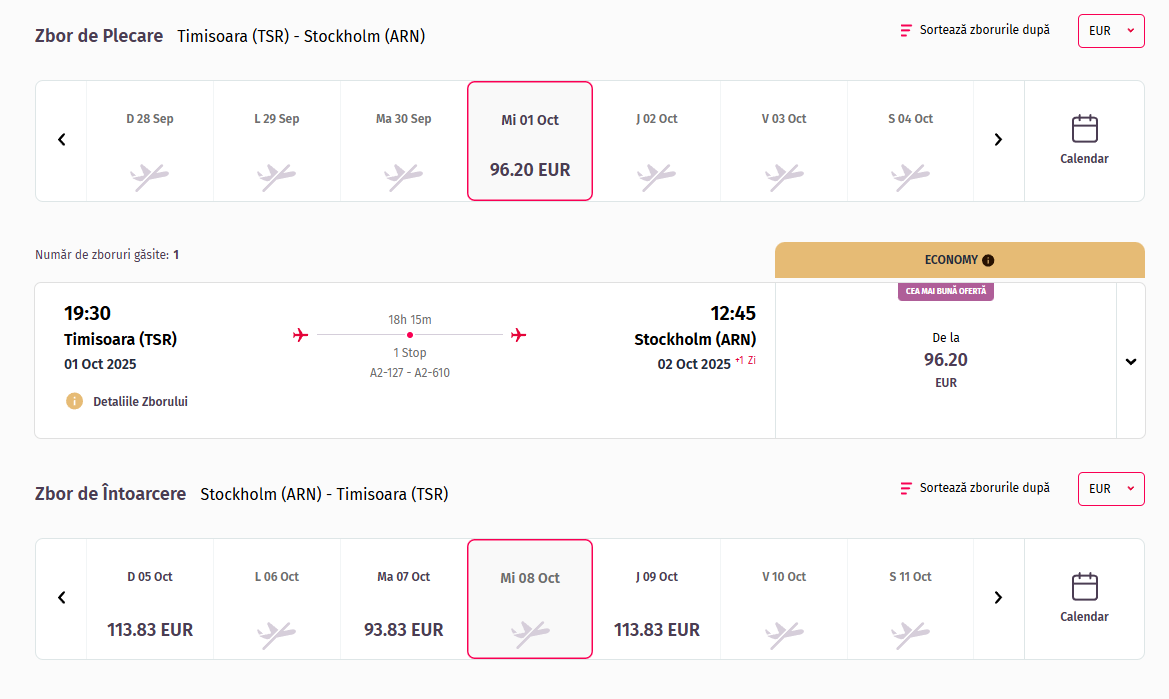This screenshot has height=699, width=1169.
Task: Open the return flight Calendar icon
Action: (x=1084, y=587)
